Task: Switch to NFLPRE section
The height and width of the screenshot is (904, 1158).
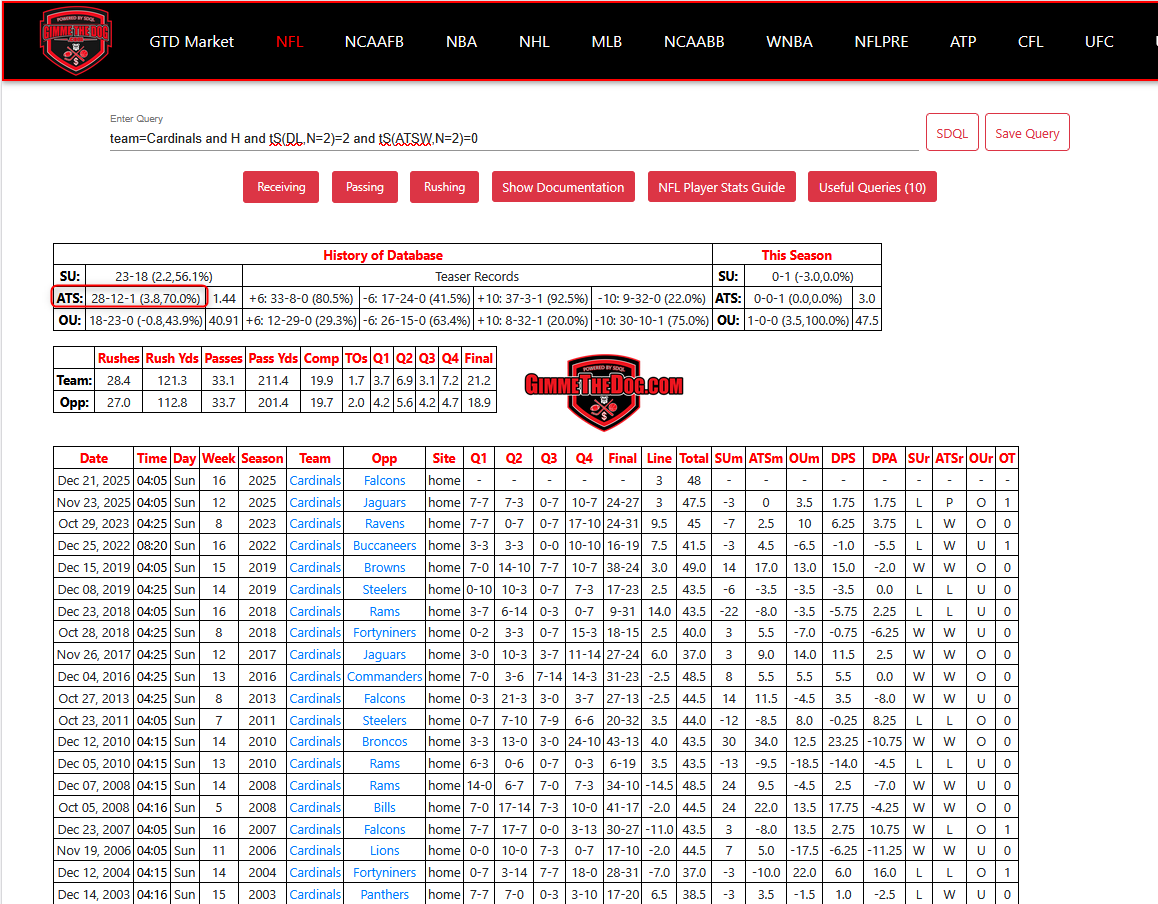Action: [x=881, y=41]
